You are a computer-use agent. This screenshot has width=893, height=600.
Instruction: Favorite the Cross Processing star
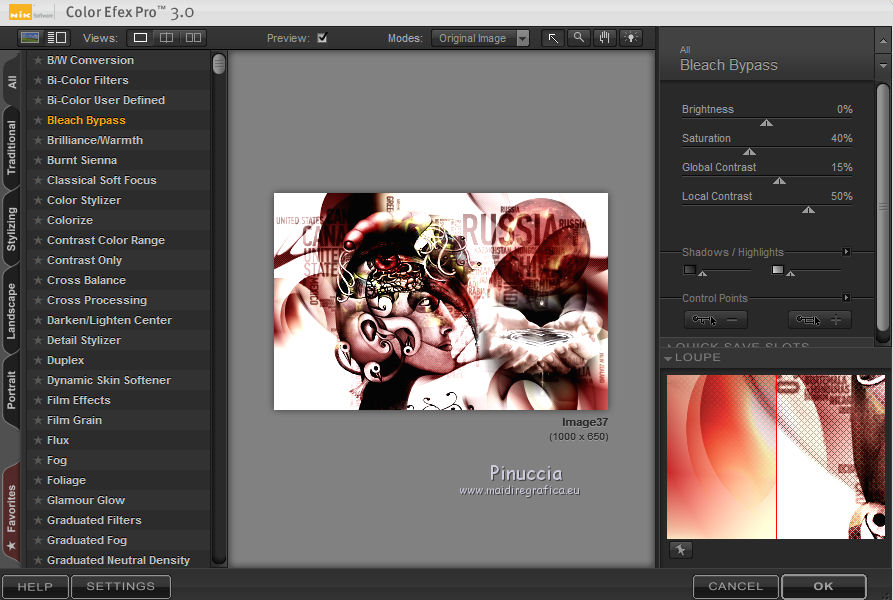tap(38, 301)
